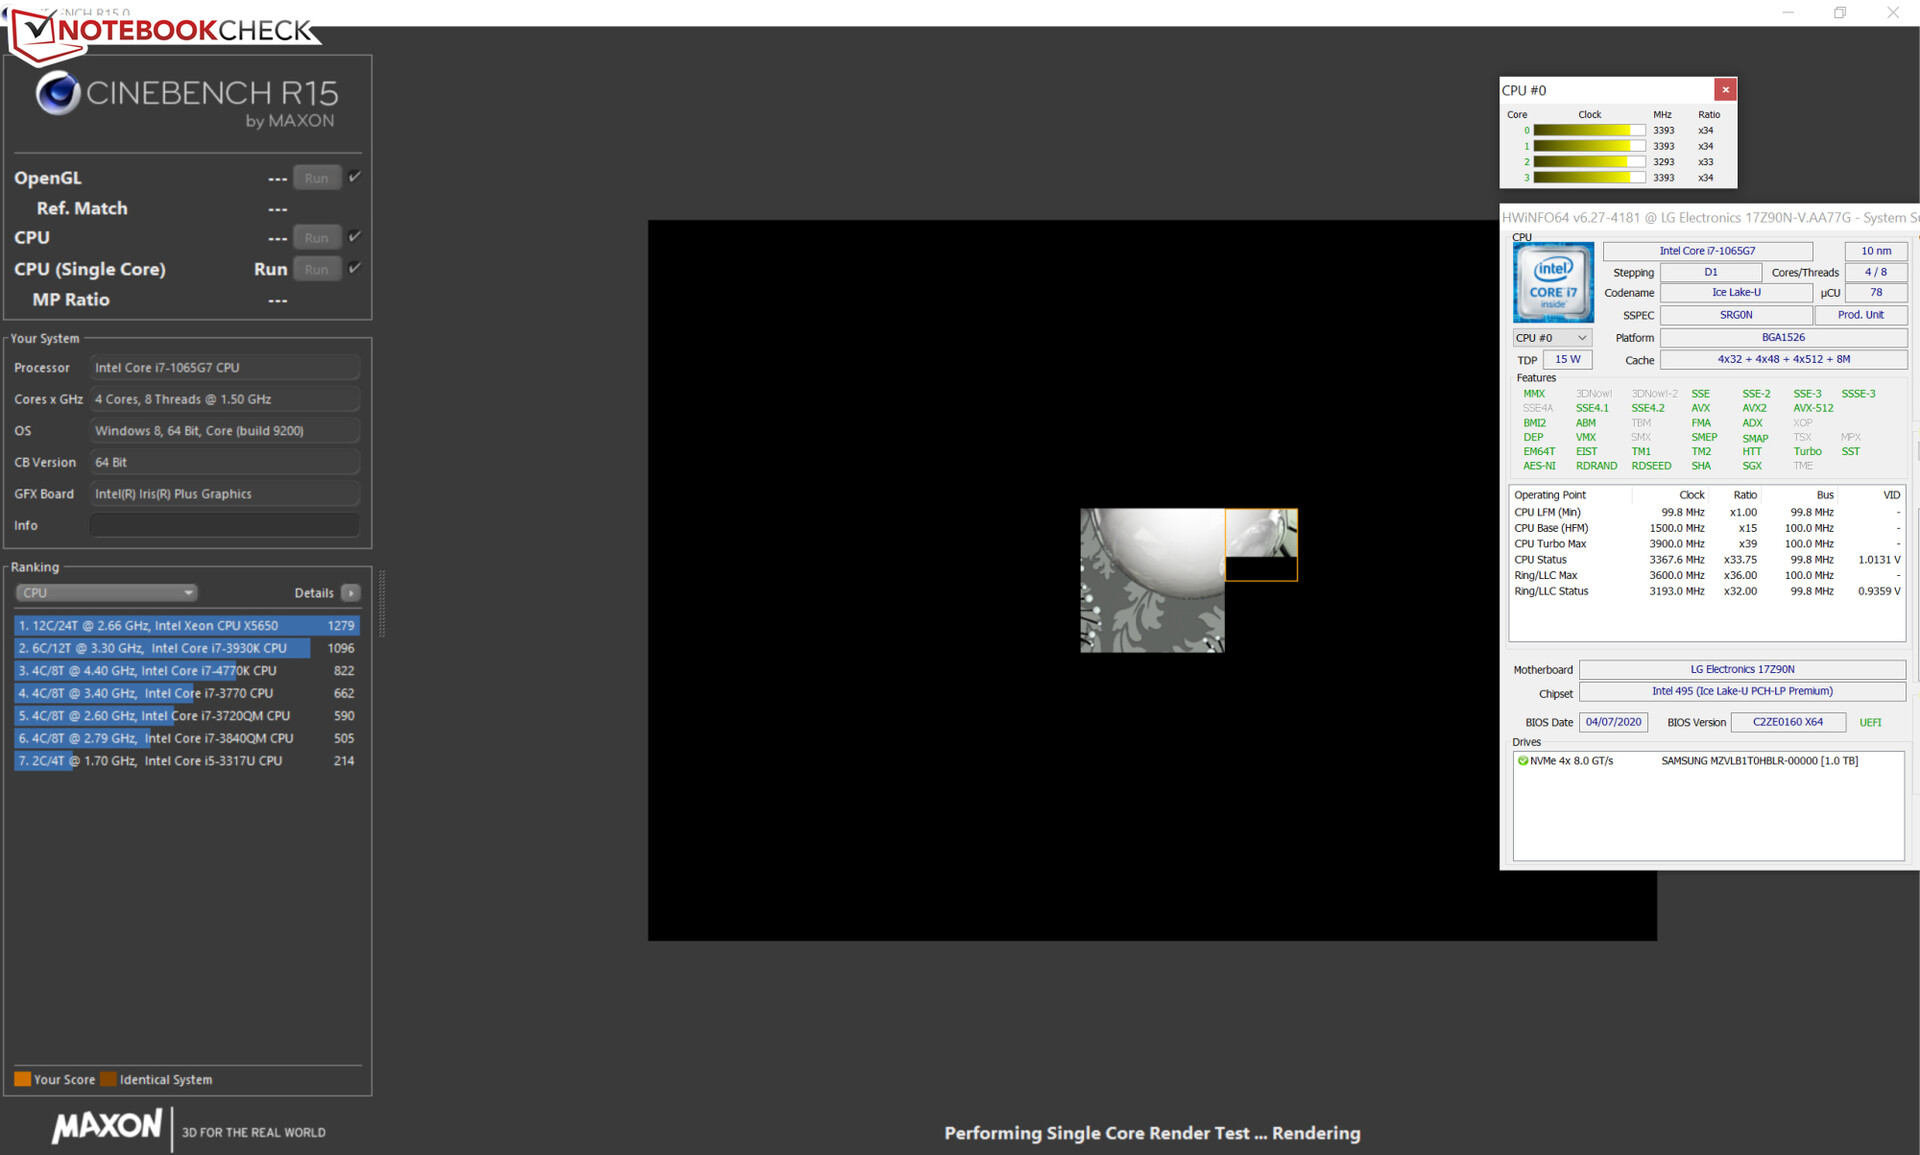Open the CPU #0 selector dropdown
Viewport: 1920px width, 1155px height.
tap(1551, 338)
